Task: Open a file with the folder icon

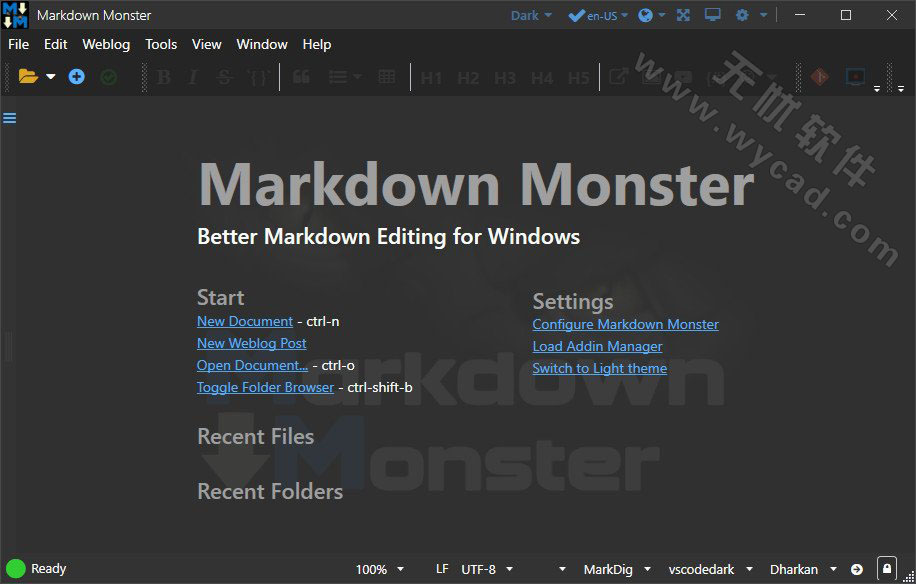Action: tap(28, 77)
